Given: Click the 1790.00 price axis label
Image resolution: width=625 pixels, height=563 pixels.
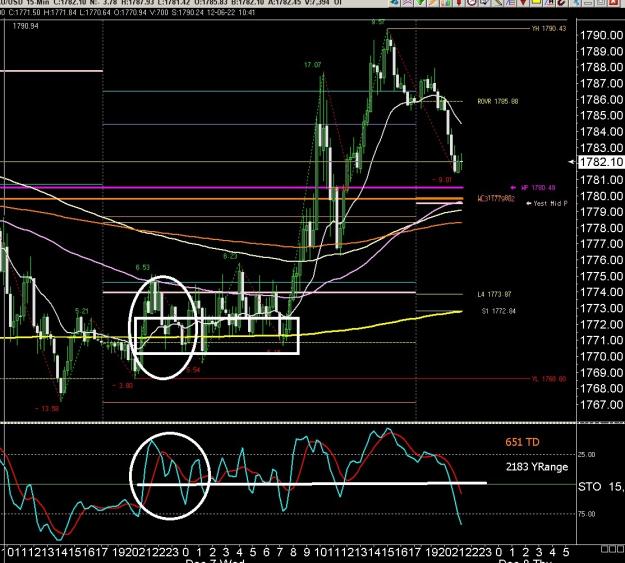Looking at the screenshot, I should click(601, 35).
